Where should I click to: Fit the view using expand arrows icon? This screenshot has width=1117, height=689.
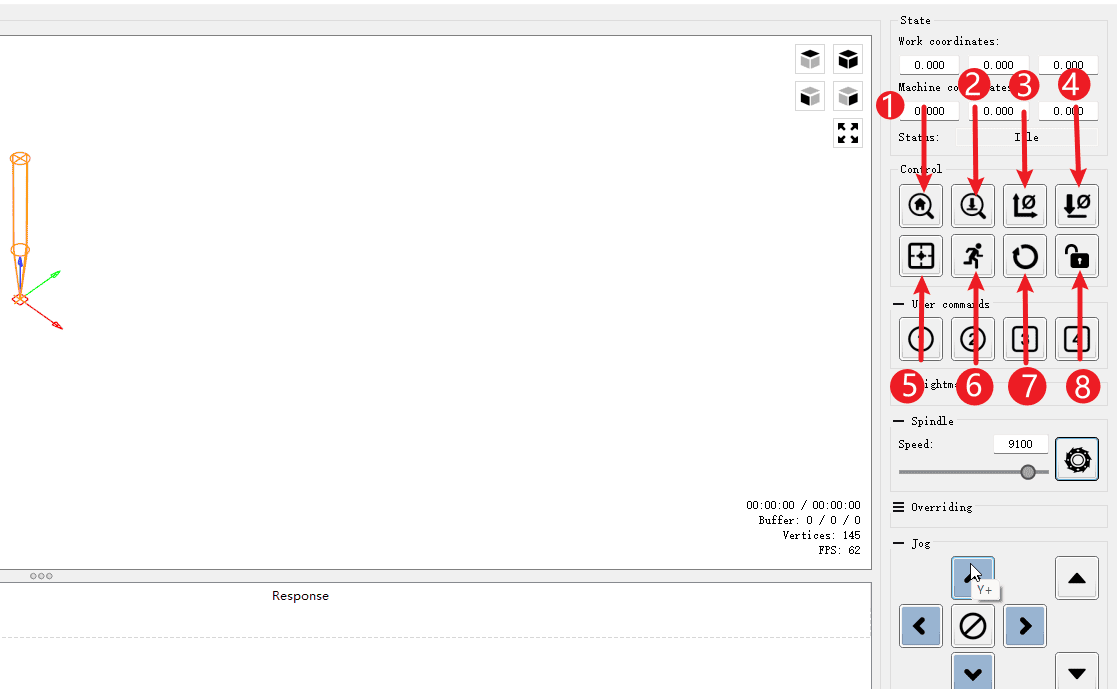848,133
